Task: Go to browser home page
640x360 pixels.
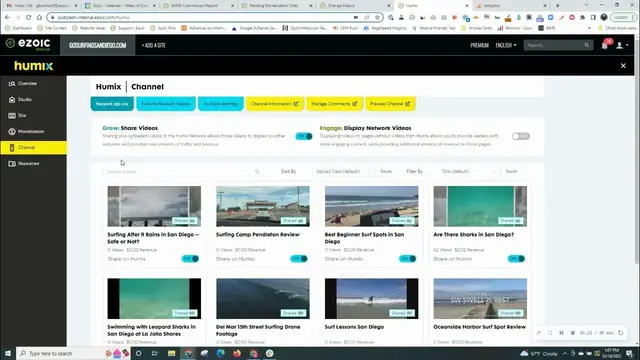Action: tap(39, 18)
